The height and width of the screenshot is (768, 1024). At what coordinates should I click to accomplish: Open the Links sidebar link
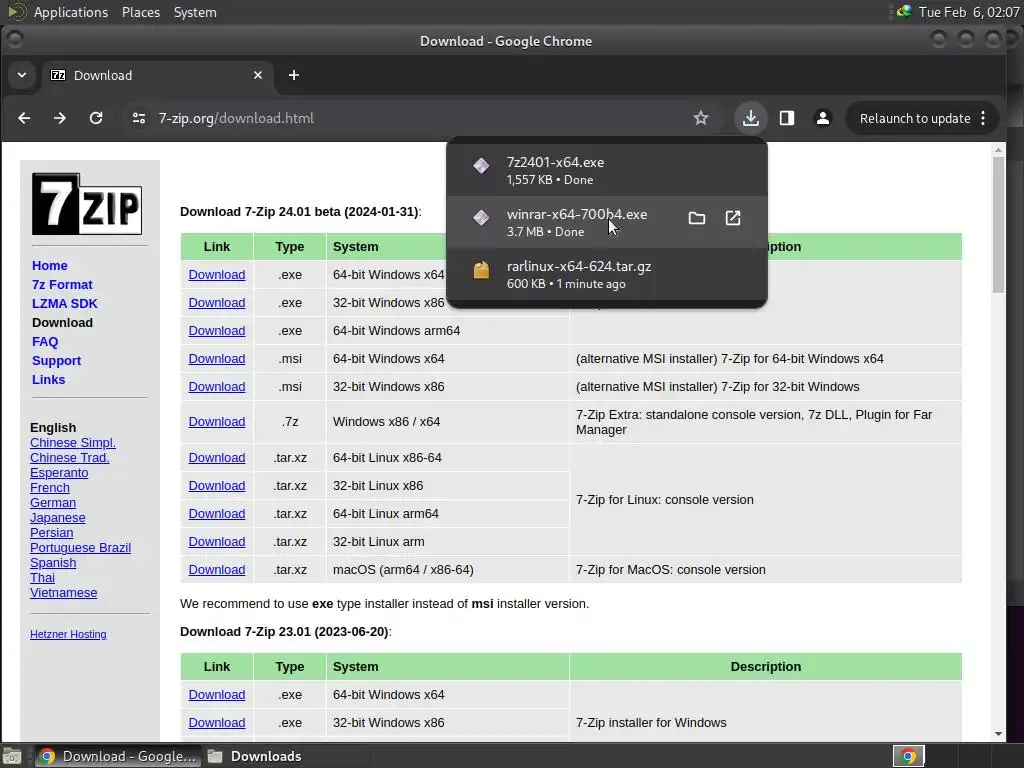point(48,379)
